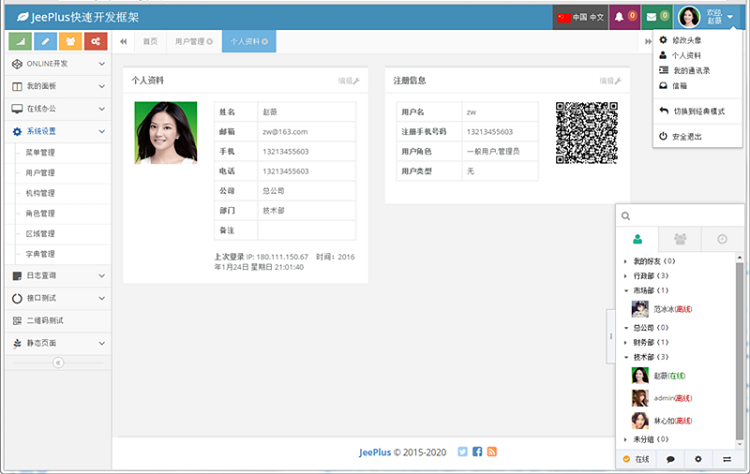Toggle the 在线 online status button
Image resolution: width=750 pixels, height=474 pixels.
636,459
